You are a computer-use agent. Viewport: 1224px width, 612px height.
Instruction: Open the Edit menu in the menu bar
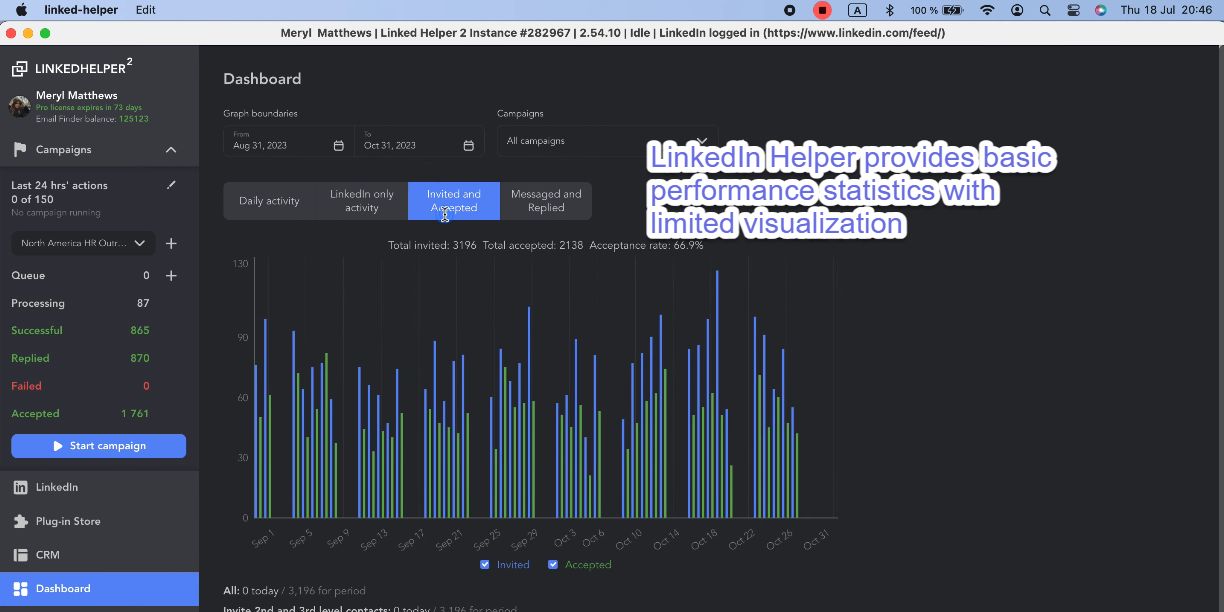click(145, 10)
